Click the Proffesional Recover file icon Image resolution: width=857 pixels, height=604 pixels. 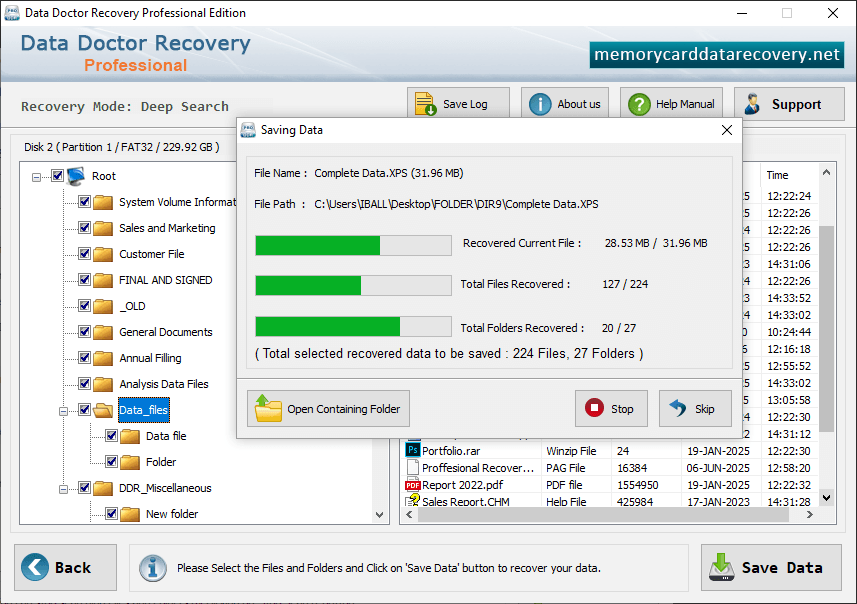(x=413, y=467)
